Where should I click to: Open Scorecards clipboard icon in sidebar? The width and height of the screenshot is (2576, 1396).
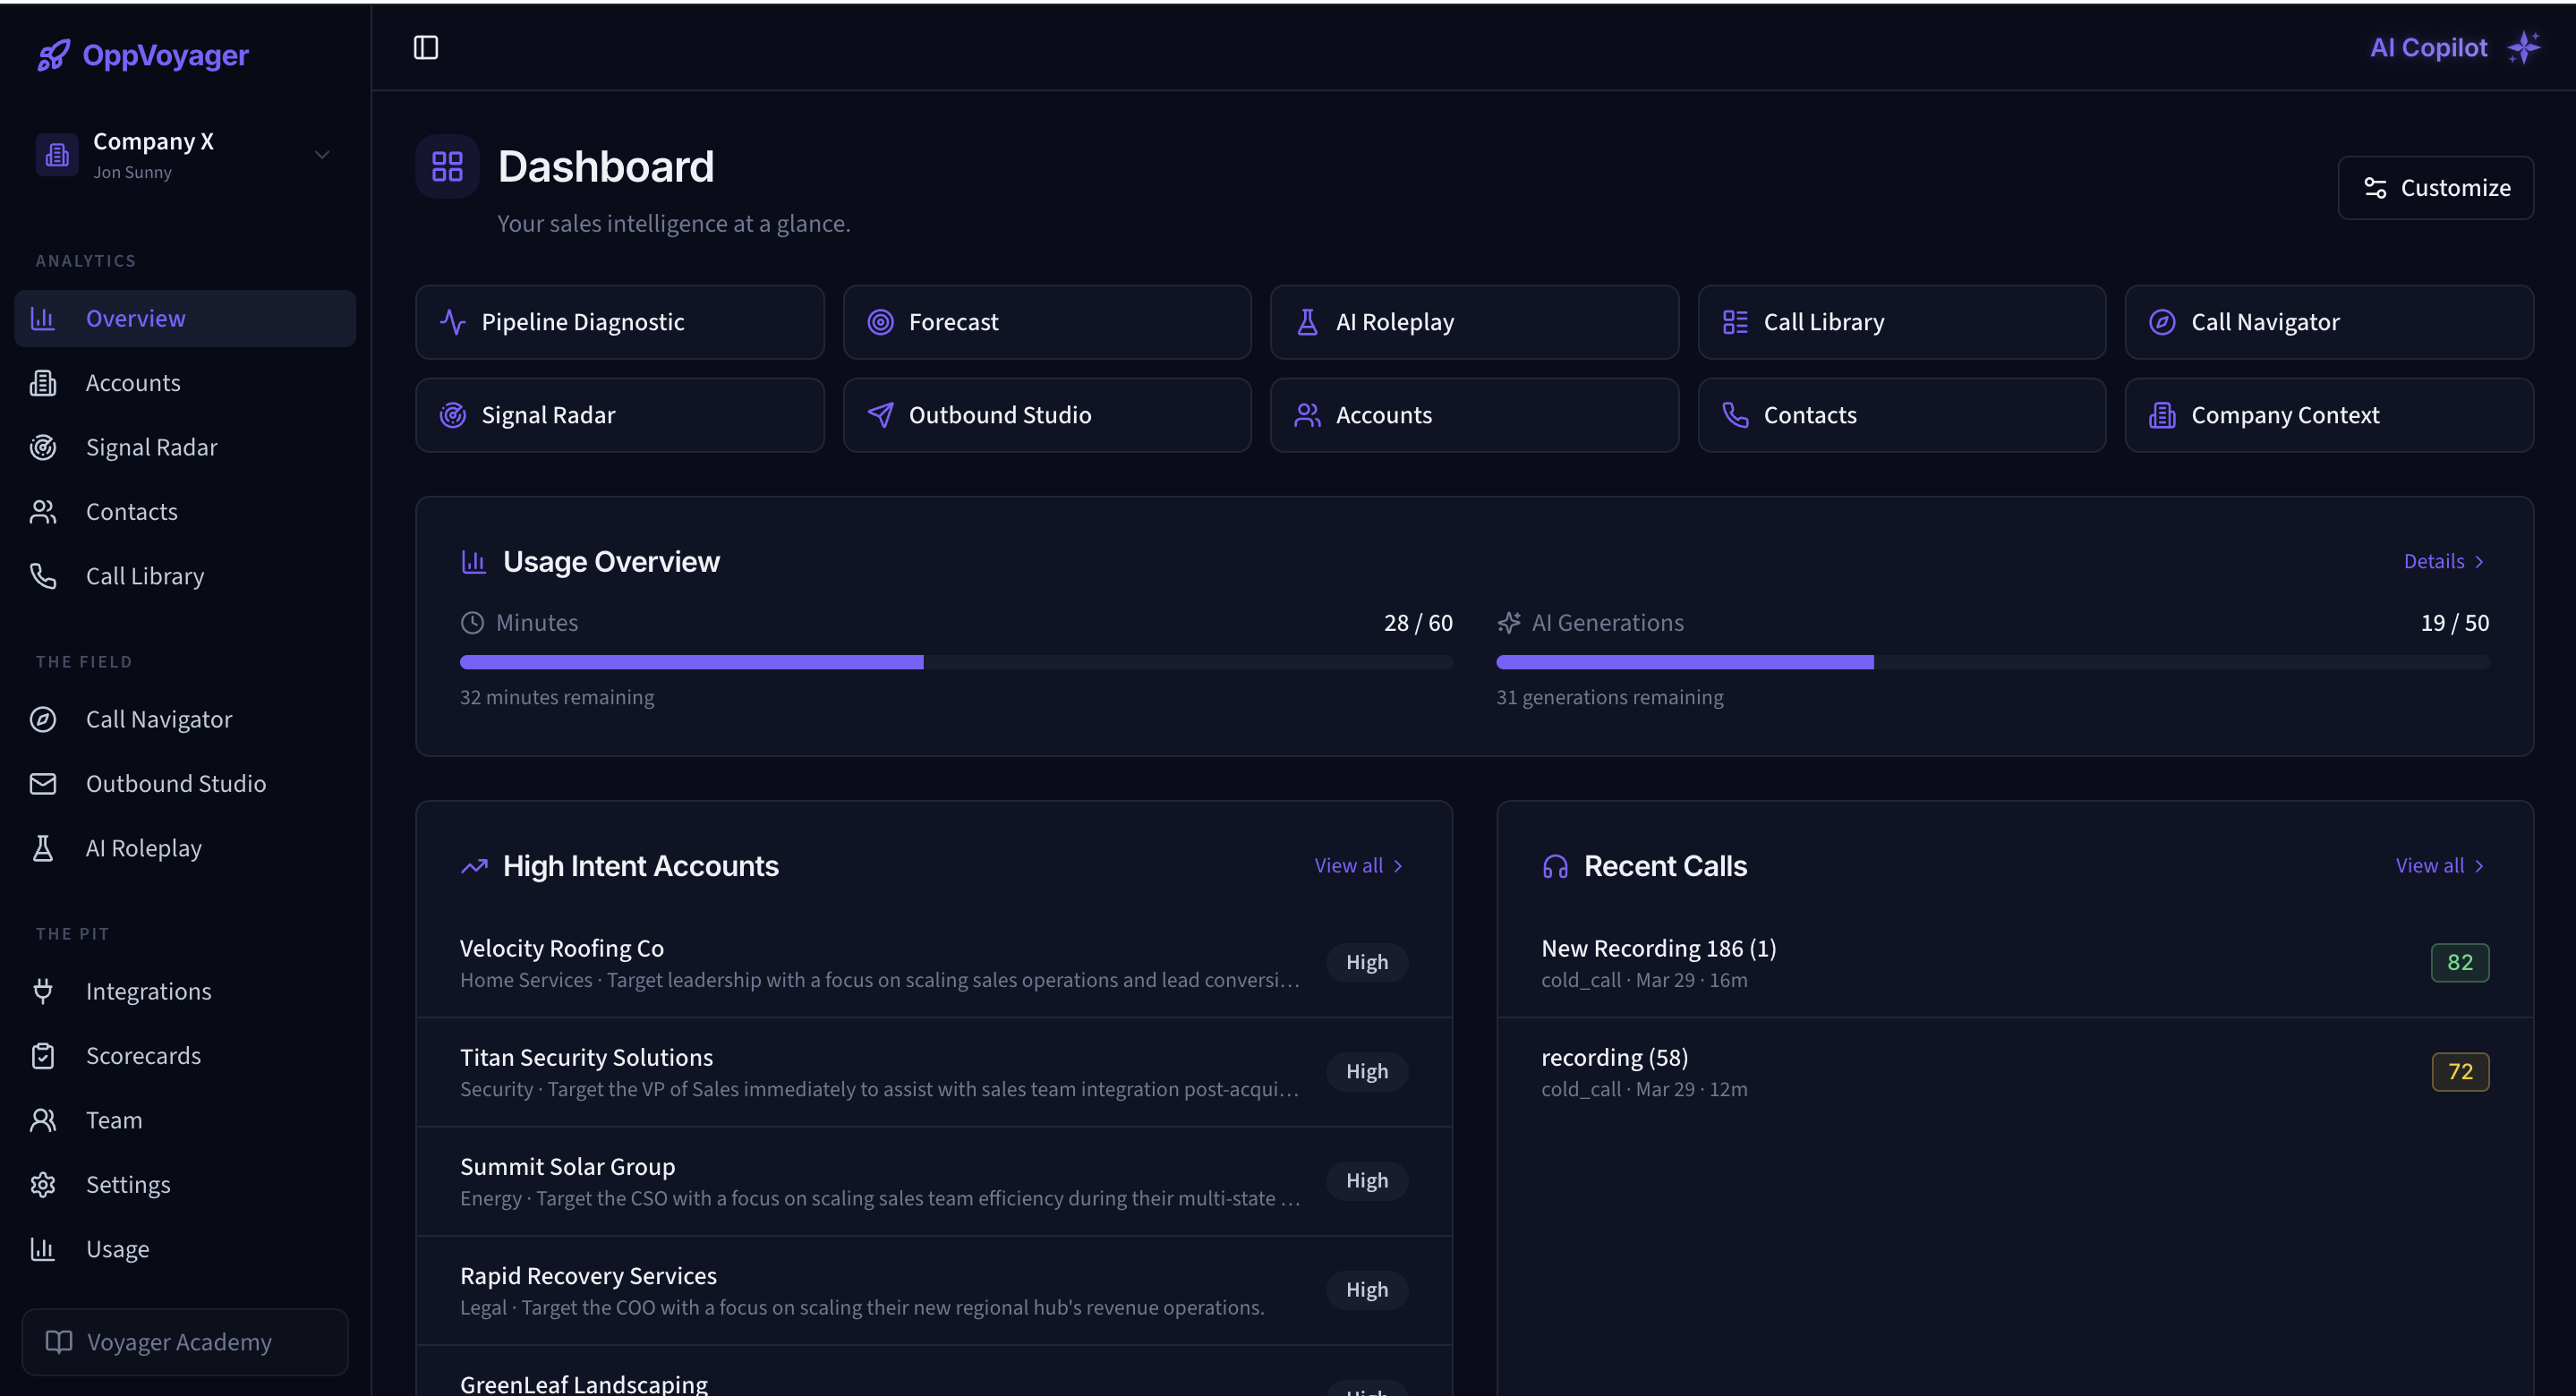tap(43, 1055)
